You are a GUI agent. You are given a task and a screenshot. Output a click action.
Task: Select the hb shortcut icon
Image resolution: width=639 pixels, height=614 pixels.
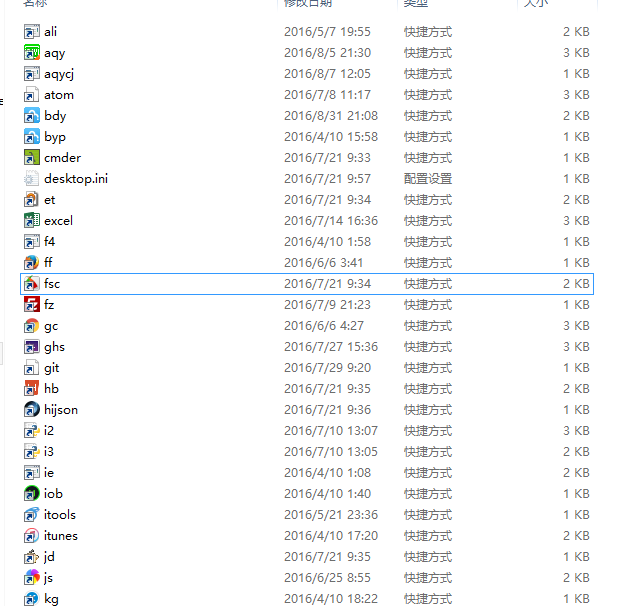[32, 389]
